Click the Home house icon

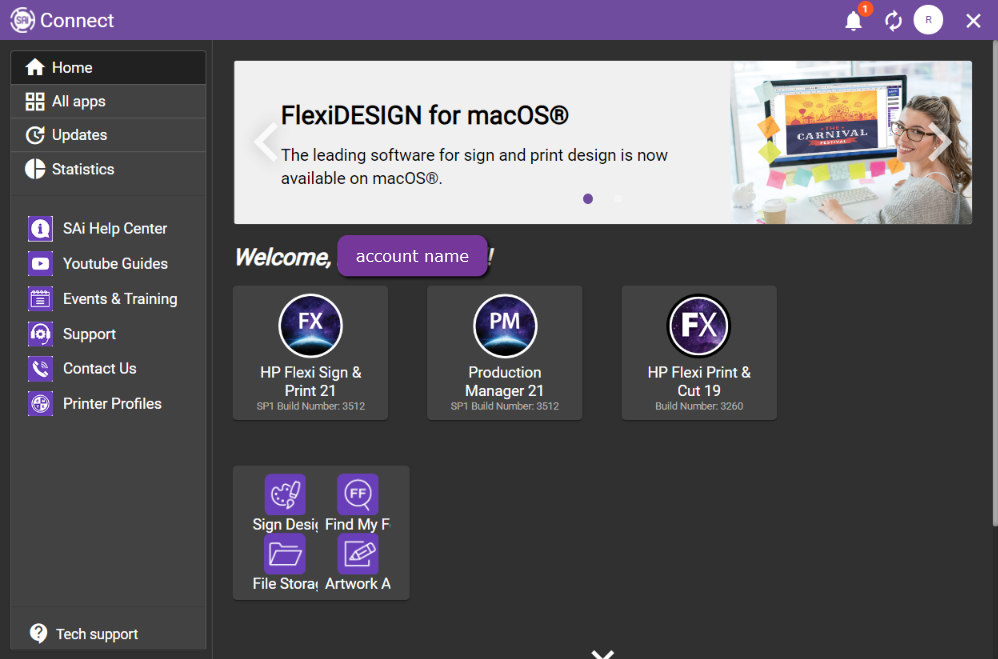coord(34,67)
